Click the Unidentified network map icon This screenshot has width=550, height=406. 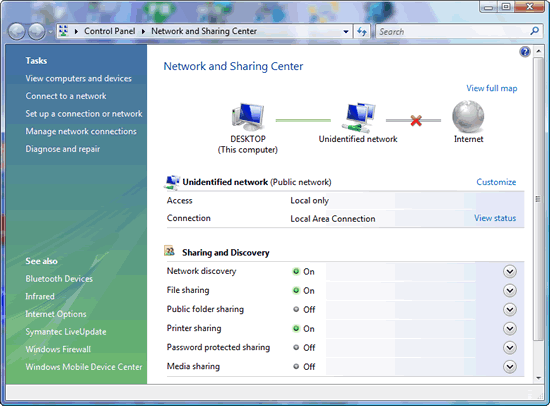[x=358, y=118]
